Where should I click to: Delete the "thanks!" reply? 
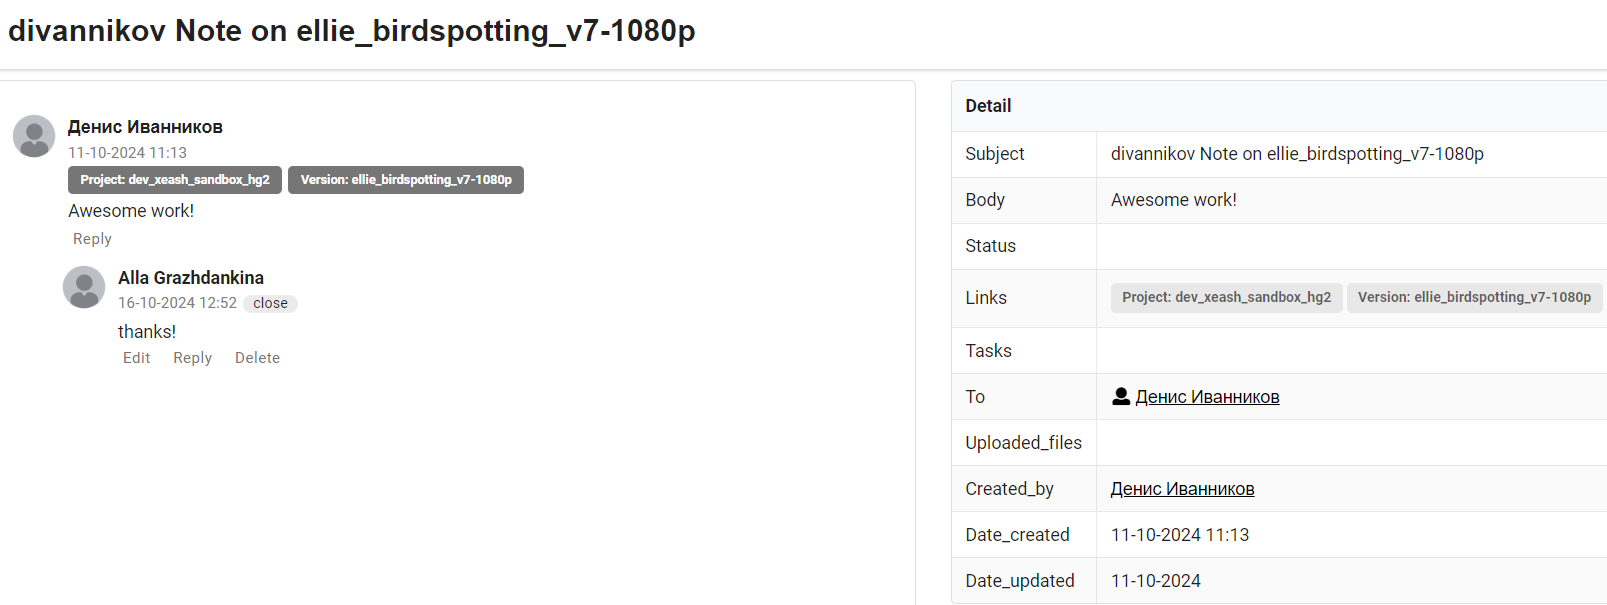pos(257,358)
